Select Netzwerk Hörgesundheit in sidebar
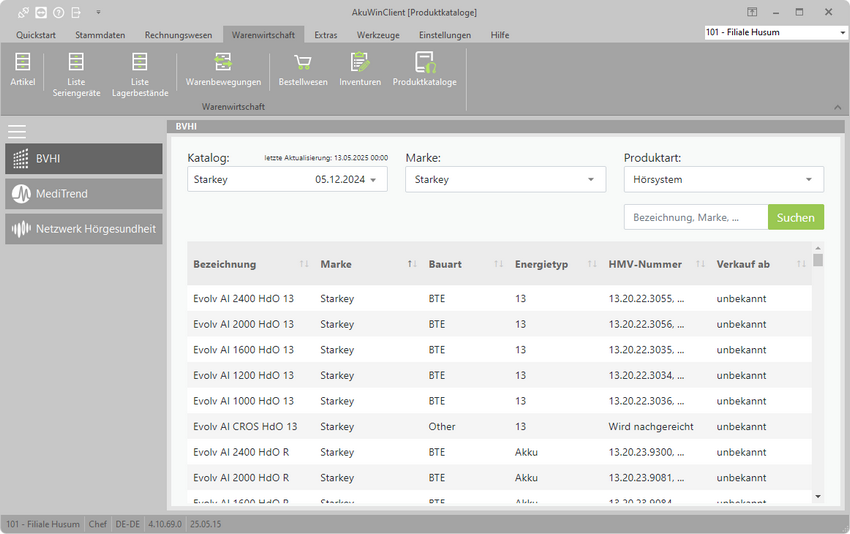The image size is (850, 534). click(84, 229)
